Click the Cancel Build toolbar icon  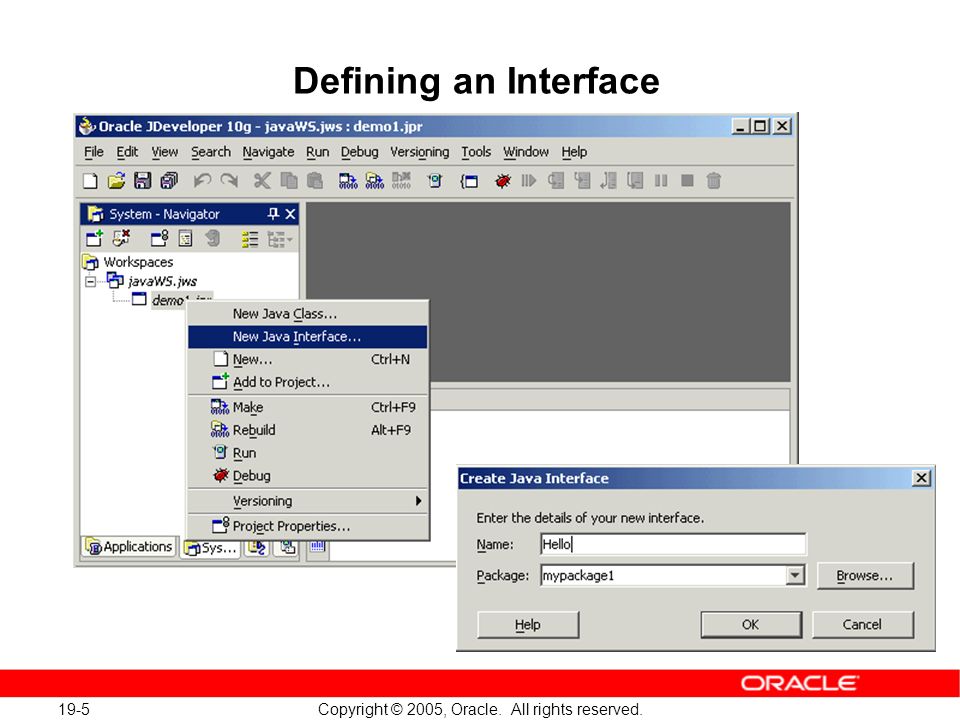[401, 181]
